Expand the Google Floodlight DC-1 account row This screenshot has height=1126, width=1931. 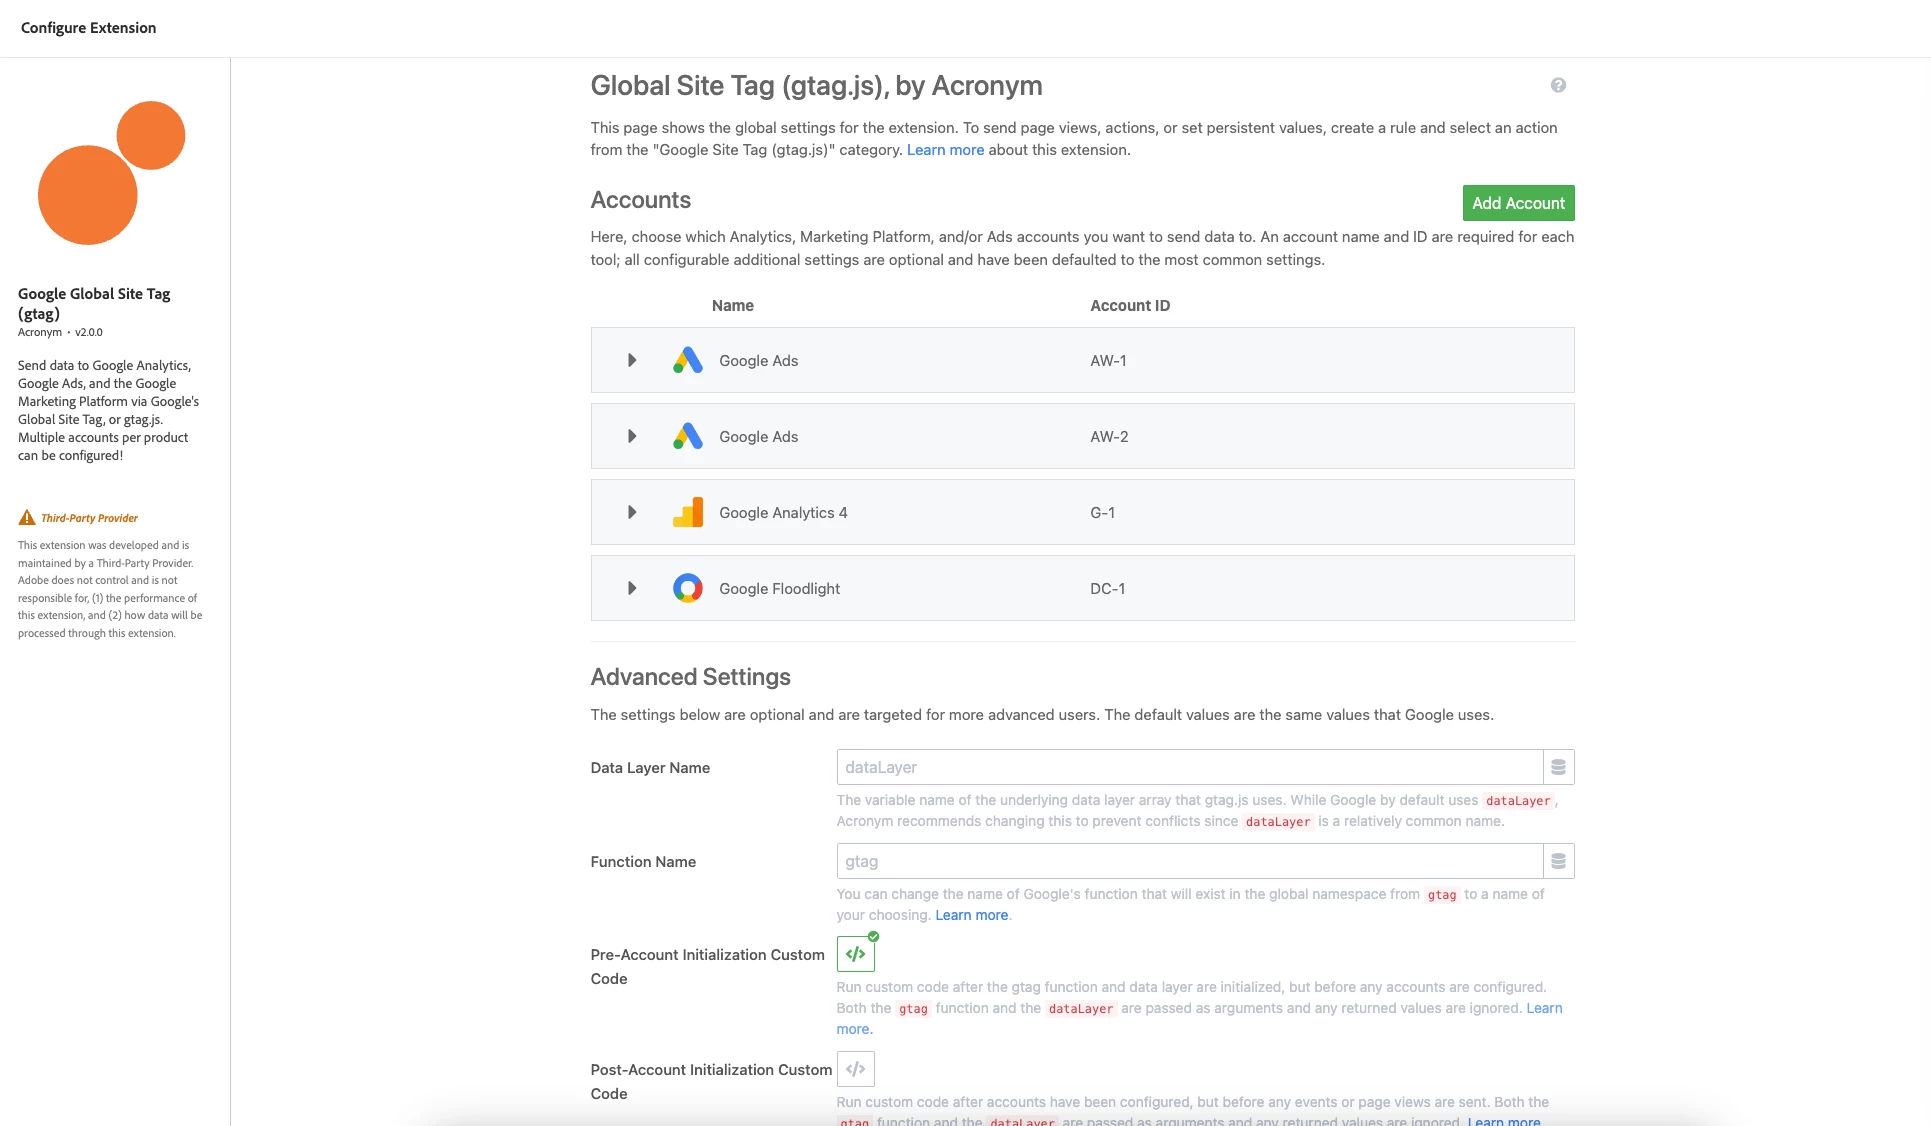pos(631,589)
